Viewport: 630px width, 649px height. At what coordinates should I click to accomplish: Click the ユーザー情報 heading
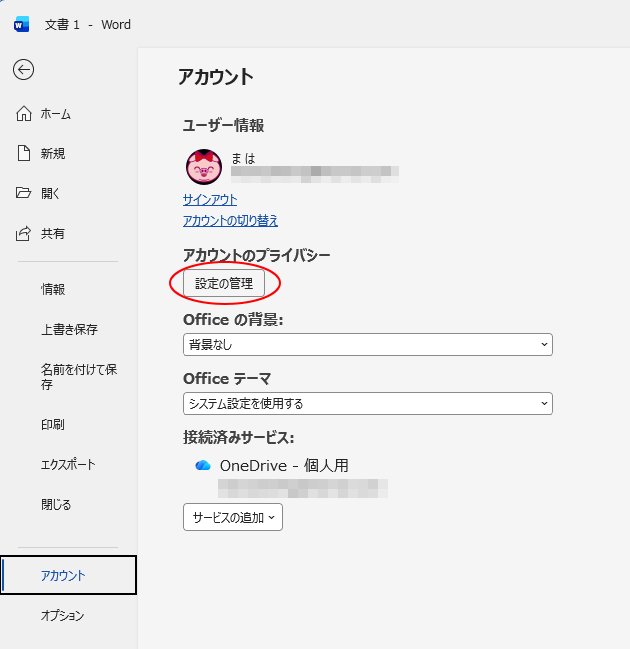224,125
